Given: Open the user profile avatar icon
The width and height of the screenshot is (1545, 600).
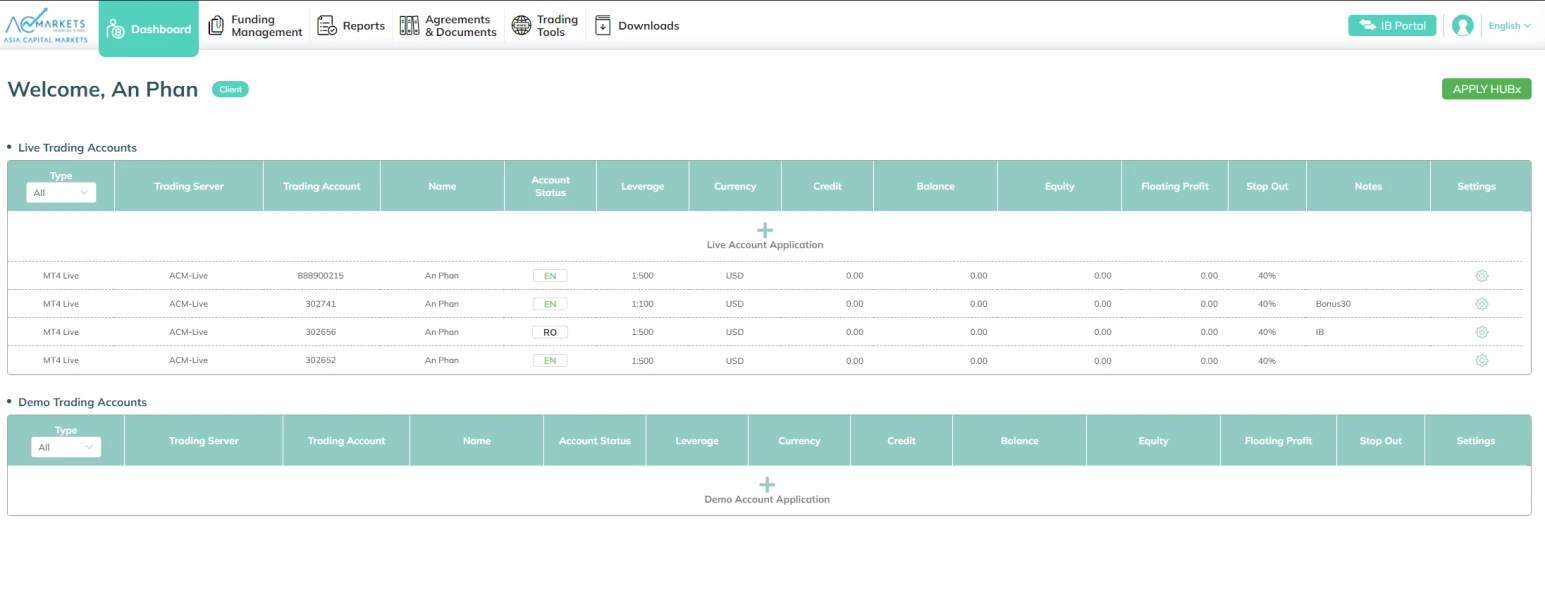Looking at the screenshot, I should (x=1462, y=26).
